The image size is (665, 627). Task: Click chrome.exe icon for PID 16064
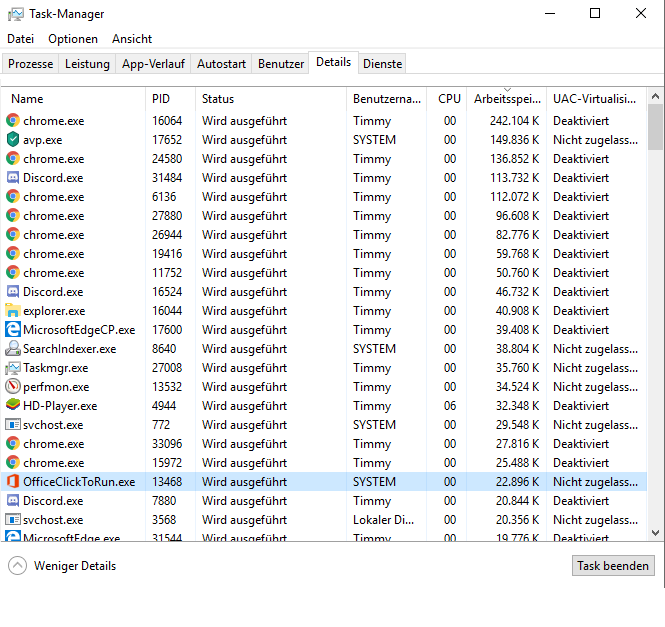click(x=13, y=120)
